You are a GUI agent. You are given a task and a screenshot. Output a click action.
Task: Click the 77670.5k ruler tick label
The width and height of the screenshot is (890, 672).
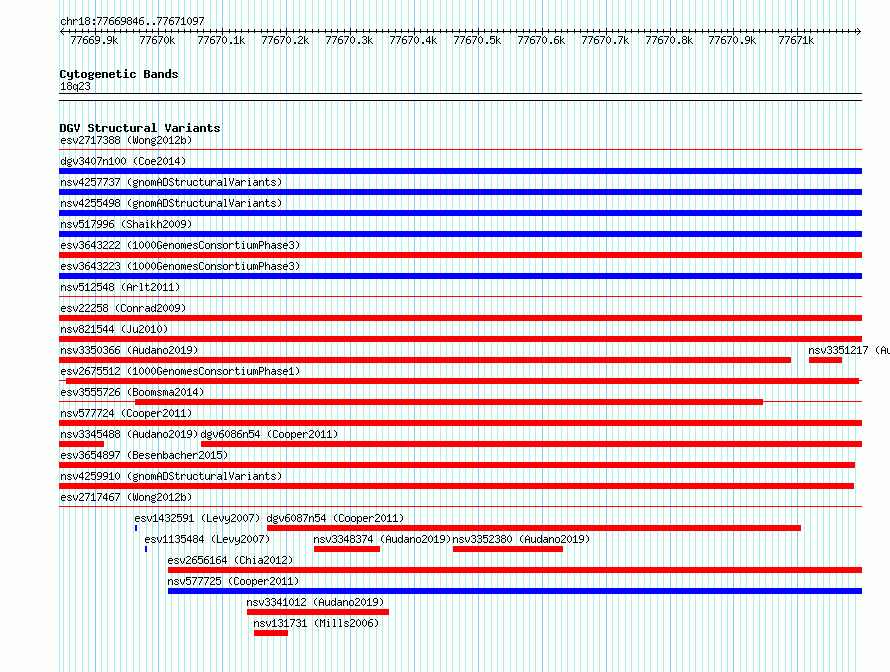pos(477,40)
